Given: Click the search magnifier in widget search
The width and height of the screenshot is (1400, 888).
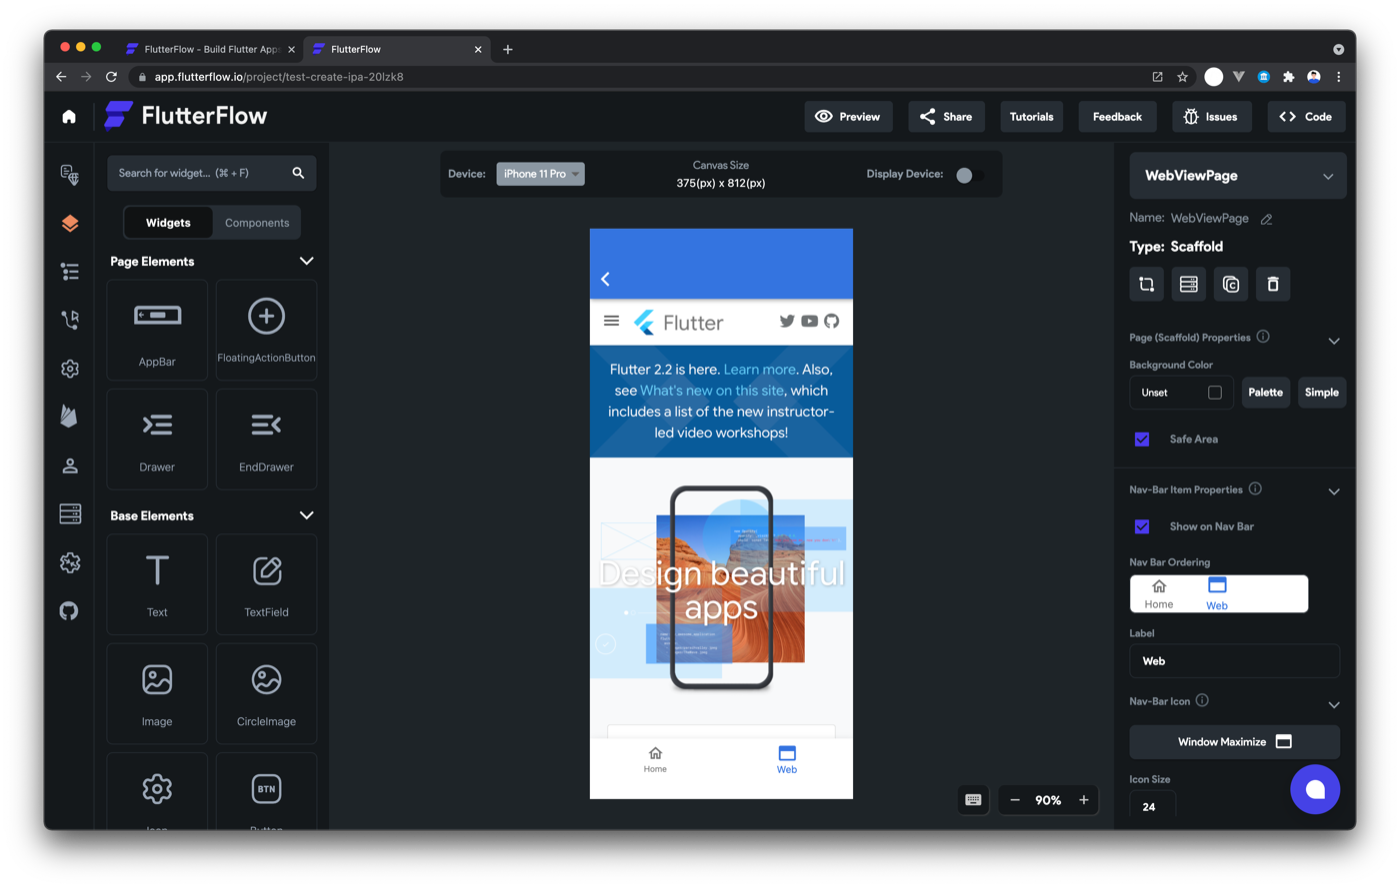Looking at the screenshot, I should pyautogui.click(x=298, y=173).
